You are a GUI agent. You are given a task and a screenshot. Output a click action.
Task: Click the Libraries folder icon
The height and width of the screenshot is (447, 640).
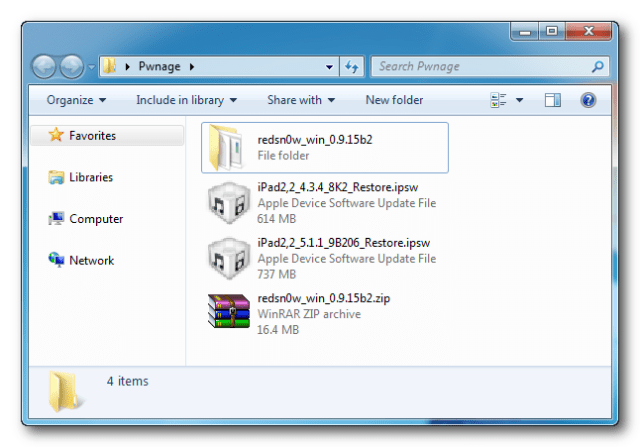[56, 177]
